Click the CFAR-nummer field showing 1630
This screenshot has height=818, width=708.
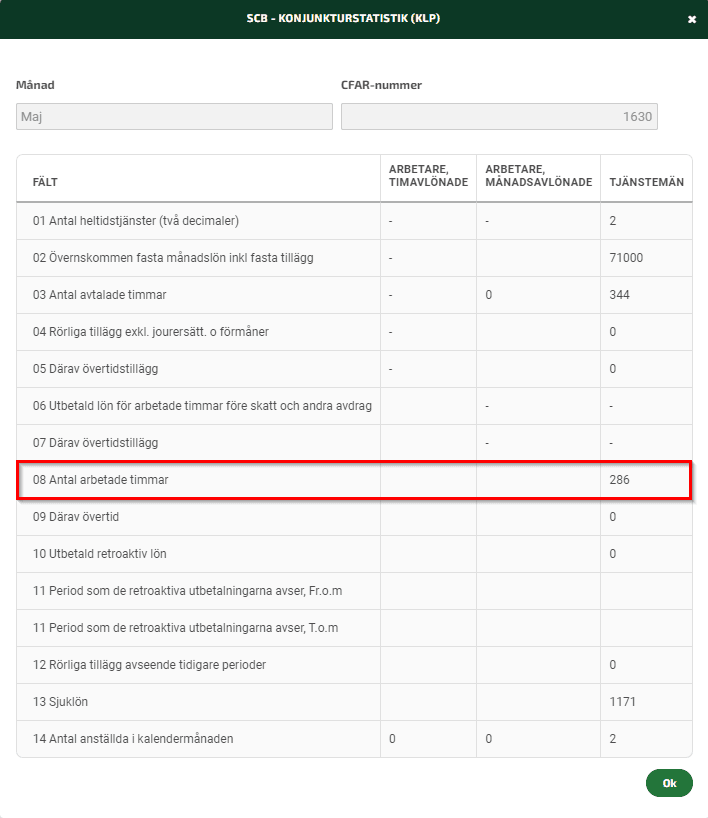[x=499, y=116]
